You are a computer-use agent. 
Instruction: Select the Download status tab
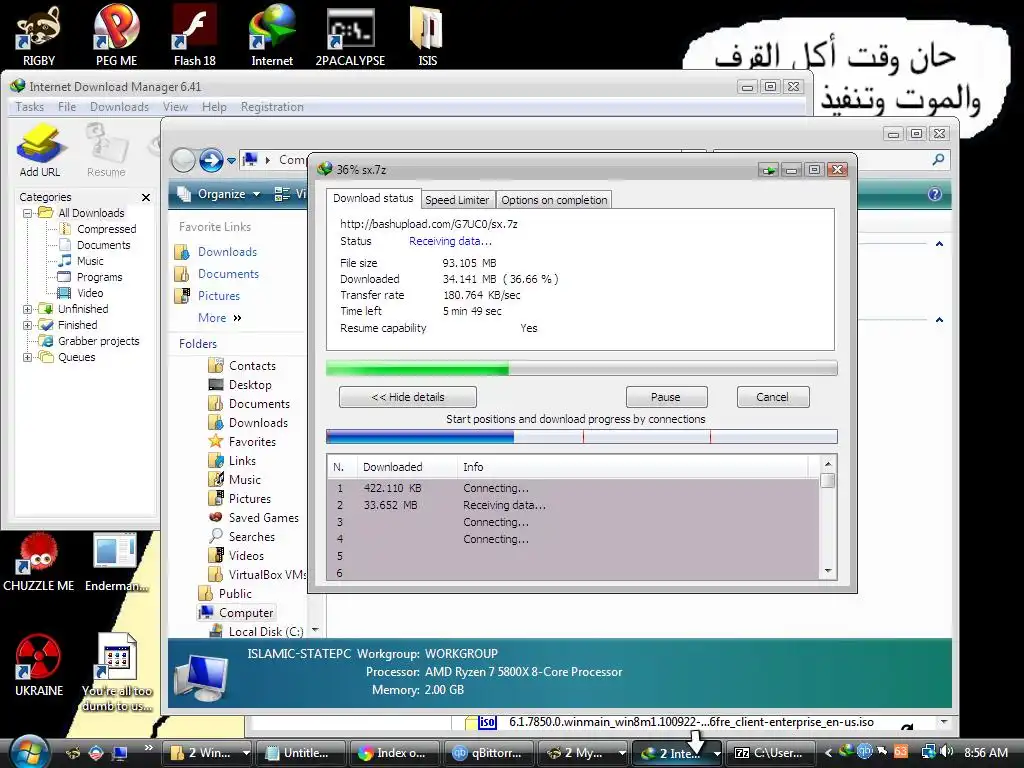[373, 198]
